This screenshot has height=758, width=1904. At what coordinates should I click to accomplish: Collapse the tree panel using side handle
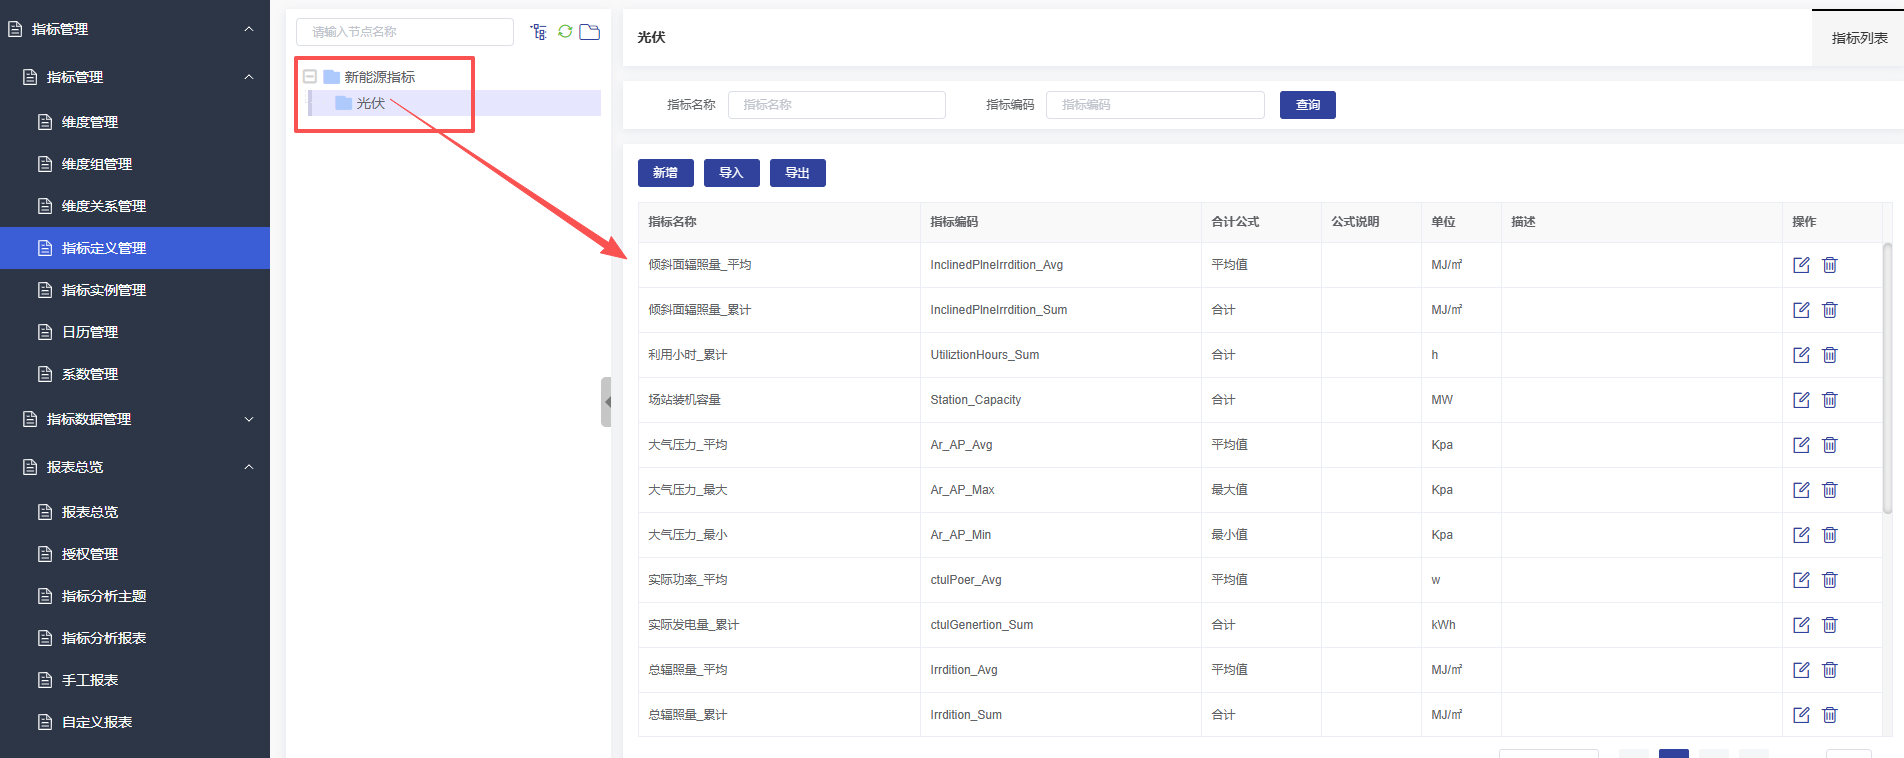click(x=606, y=402)
